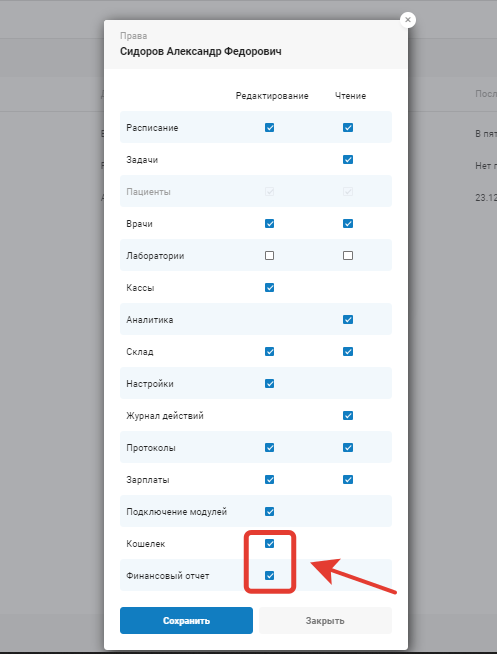Viewport: 497px width, 654px height.
Task: Toggle editing checkbox for Врачи
Action: [x=269, y=224]
